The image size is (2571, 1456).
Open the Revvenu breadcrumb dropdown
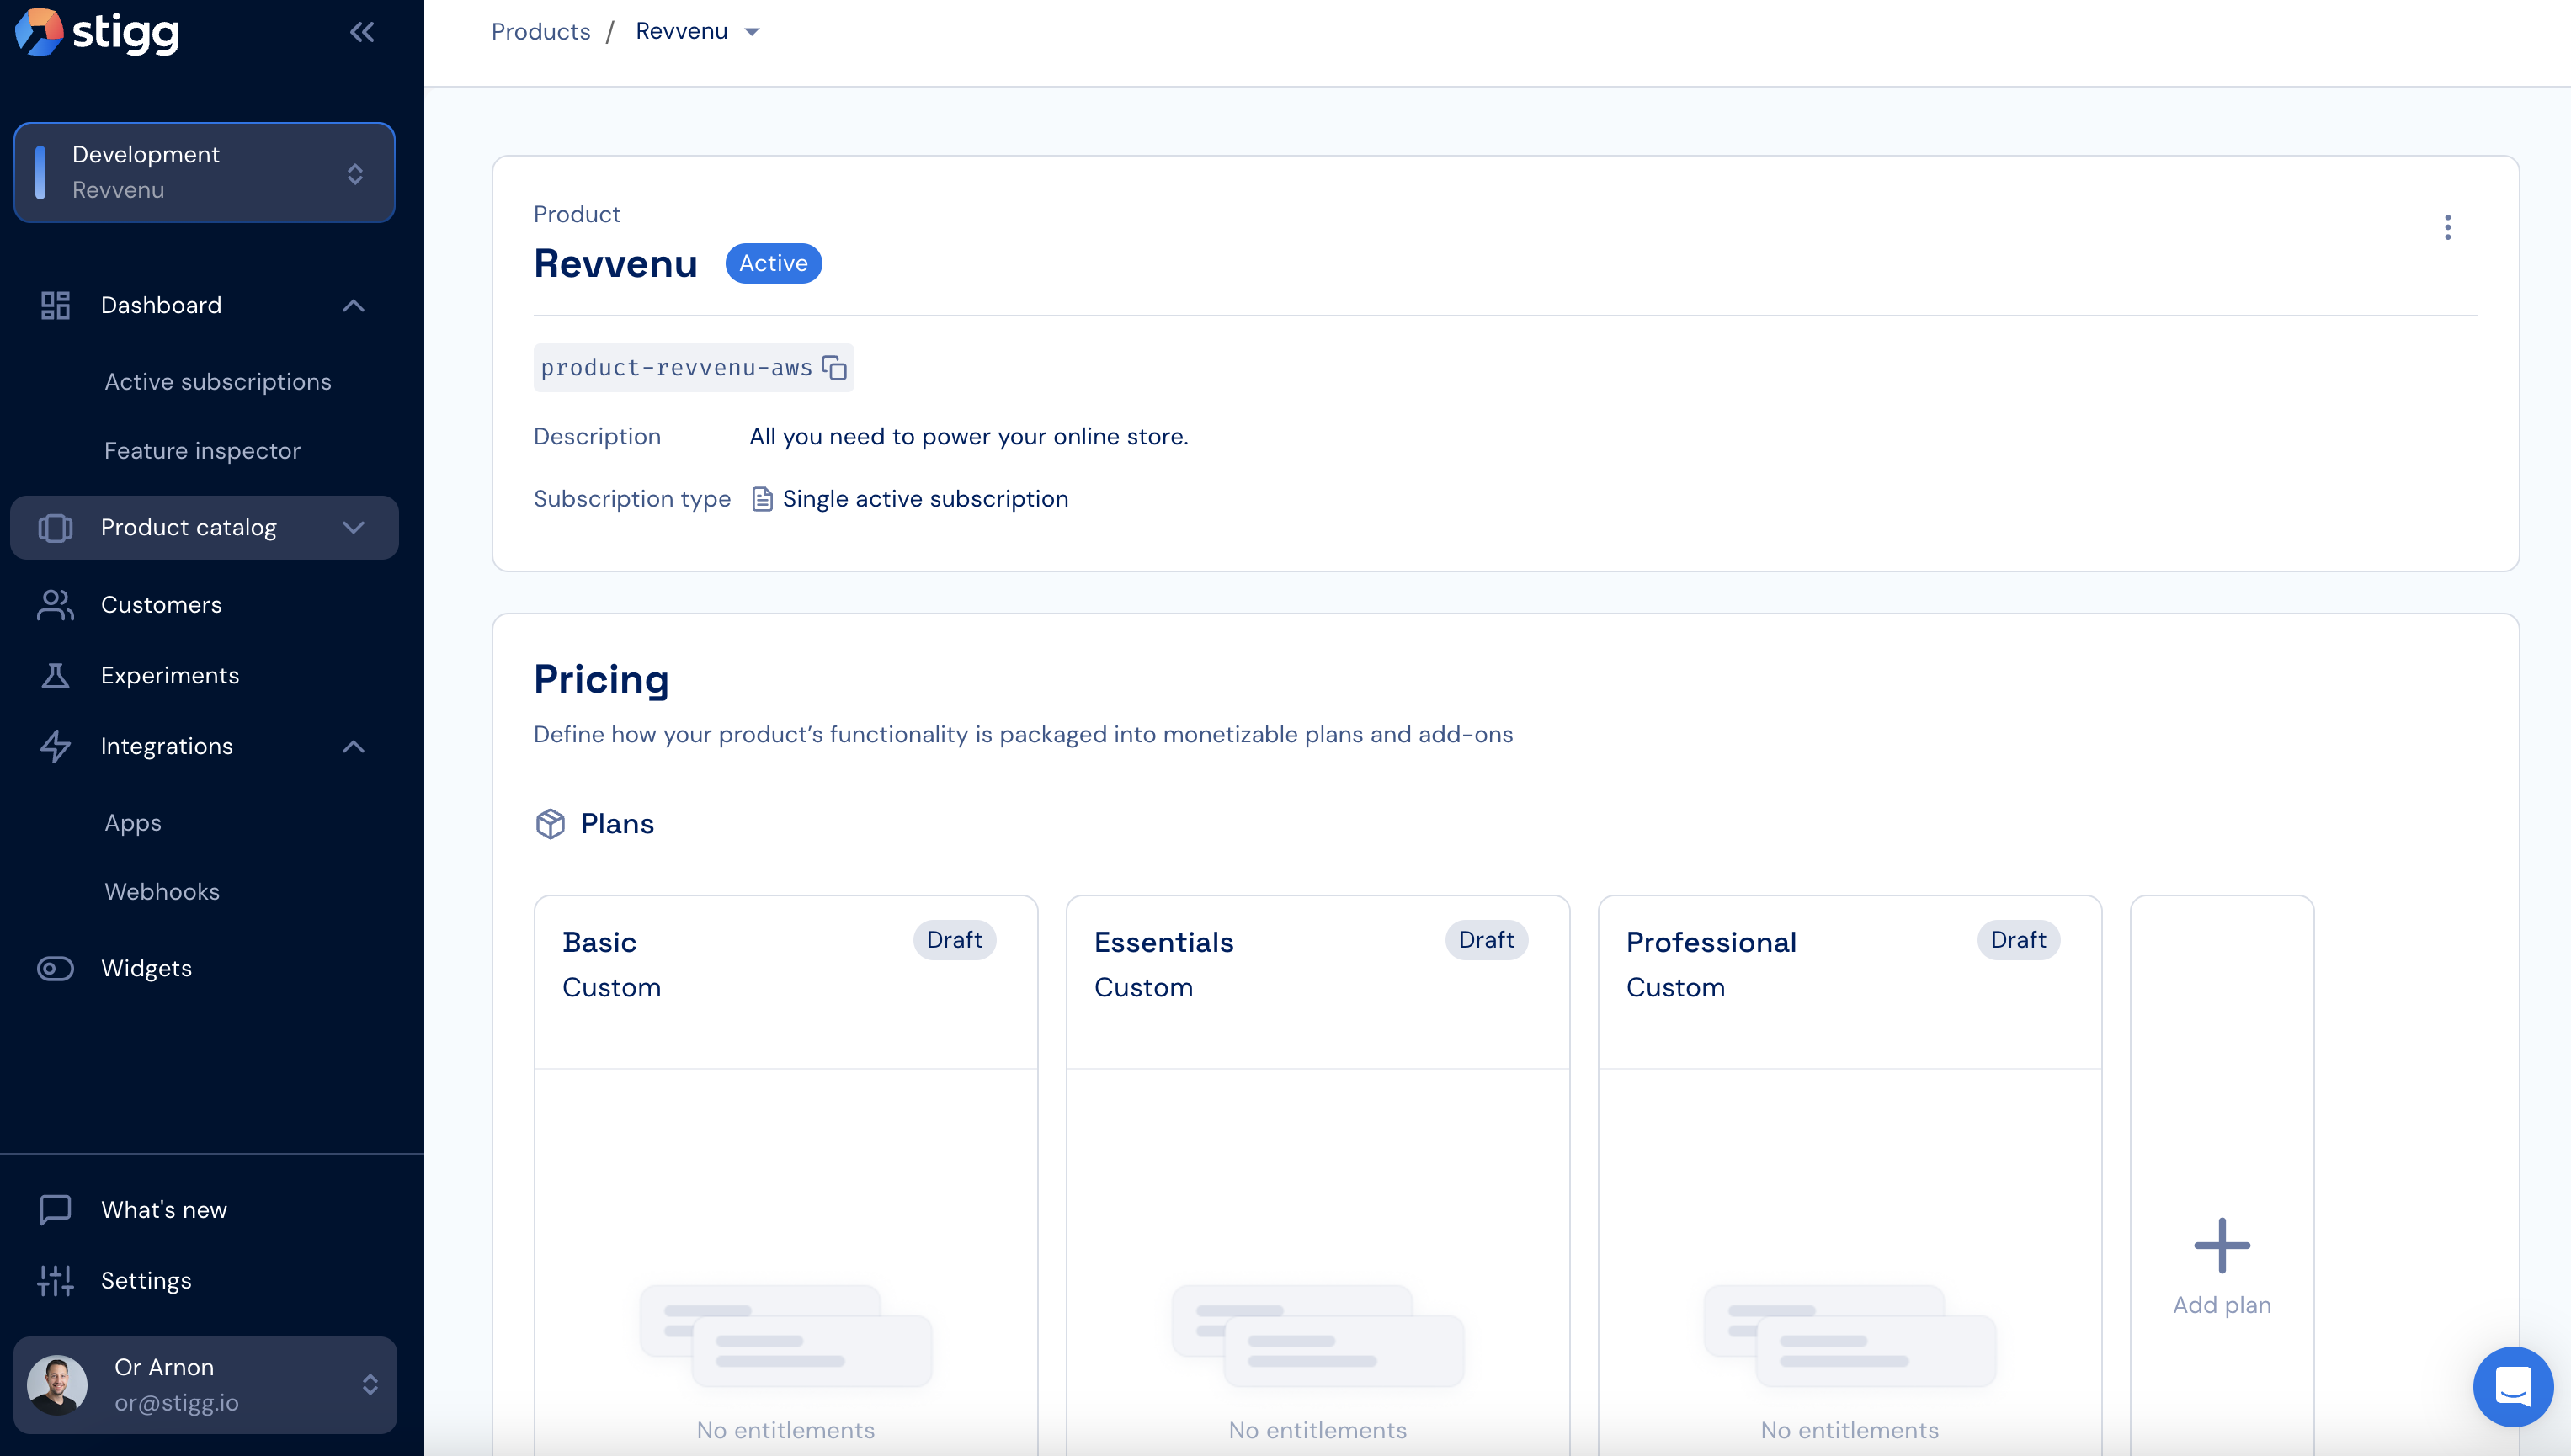pyautogui.click(x=752, y=32)
